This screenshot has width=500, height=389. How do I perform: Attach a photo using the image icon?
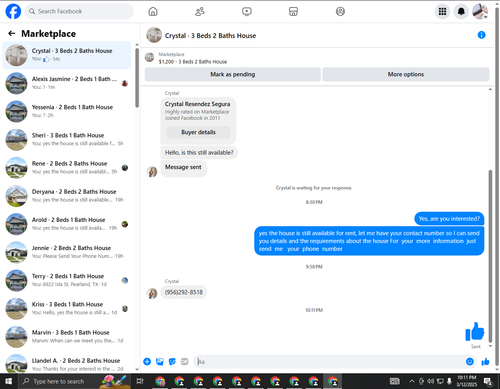point(160,362)
